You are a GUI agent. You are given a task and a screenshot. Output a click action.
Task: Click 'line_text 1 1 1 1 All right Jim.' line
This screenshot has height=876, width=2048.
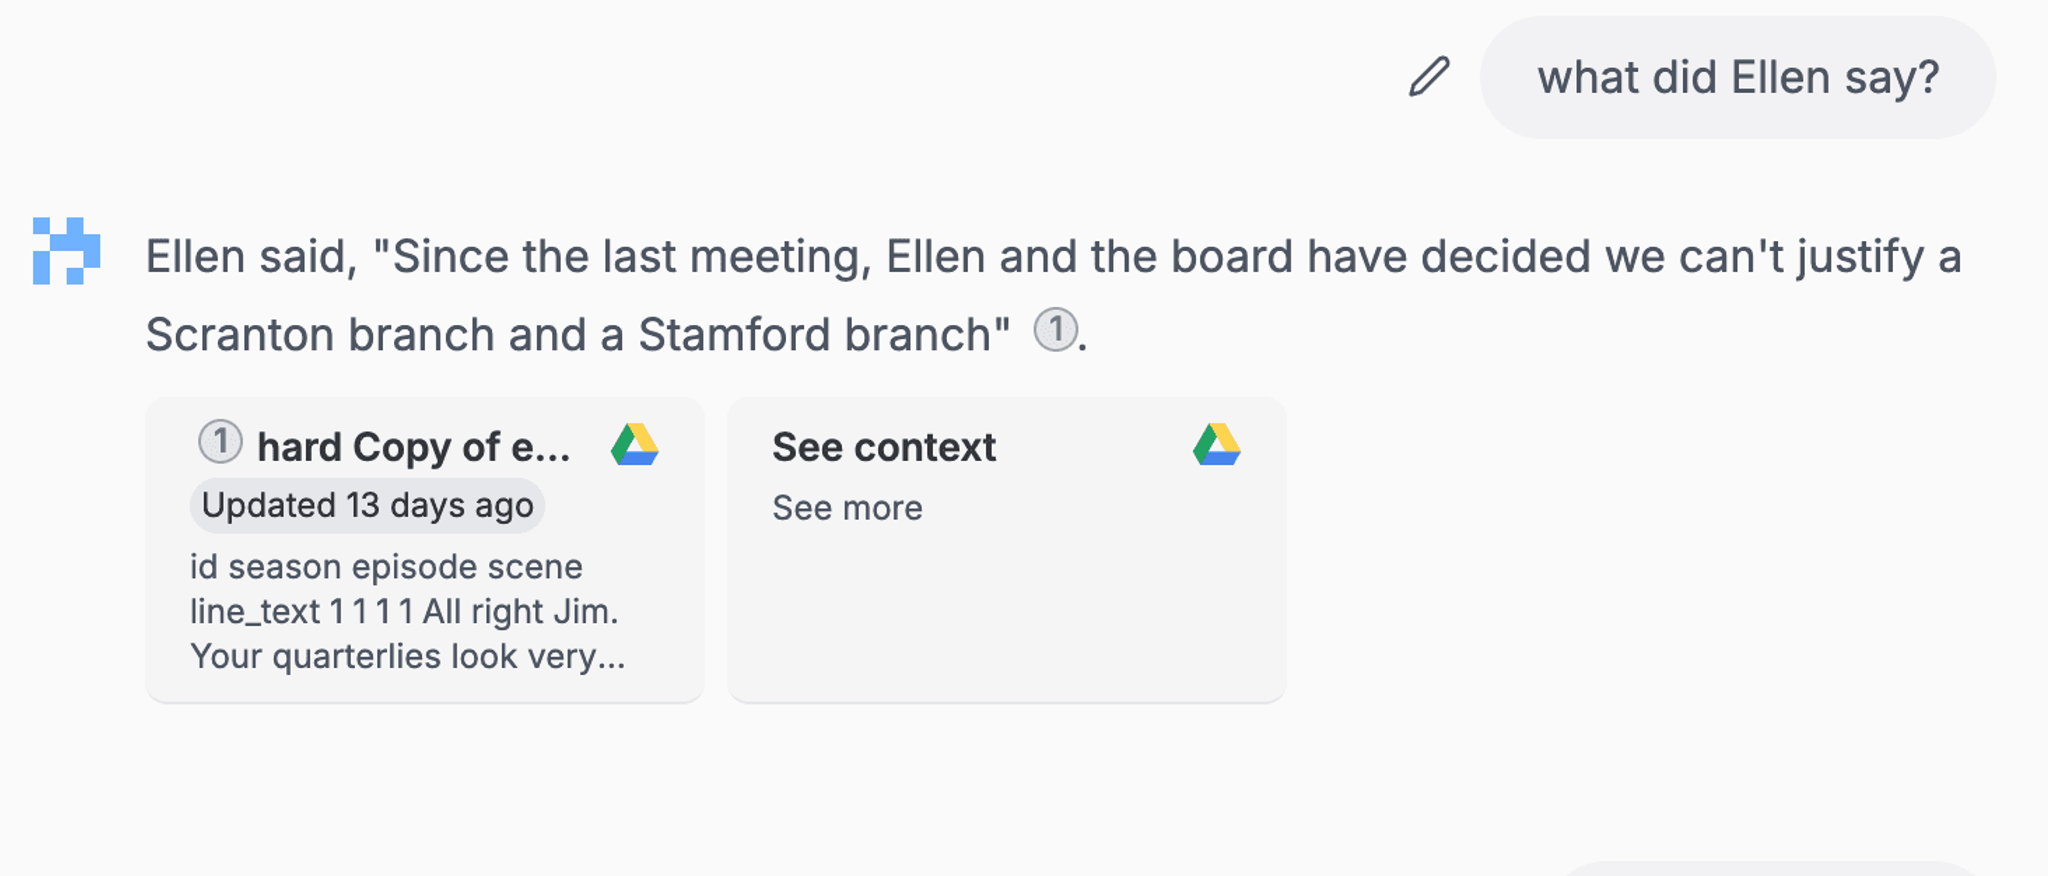(x=404, y=612)
